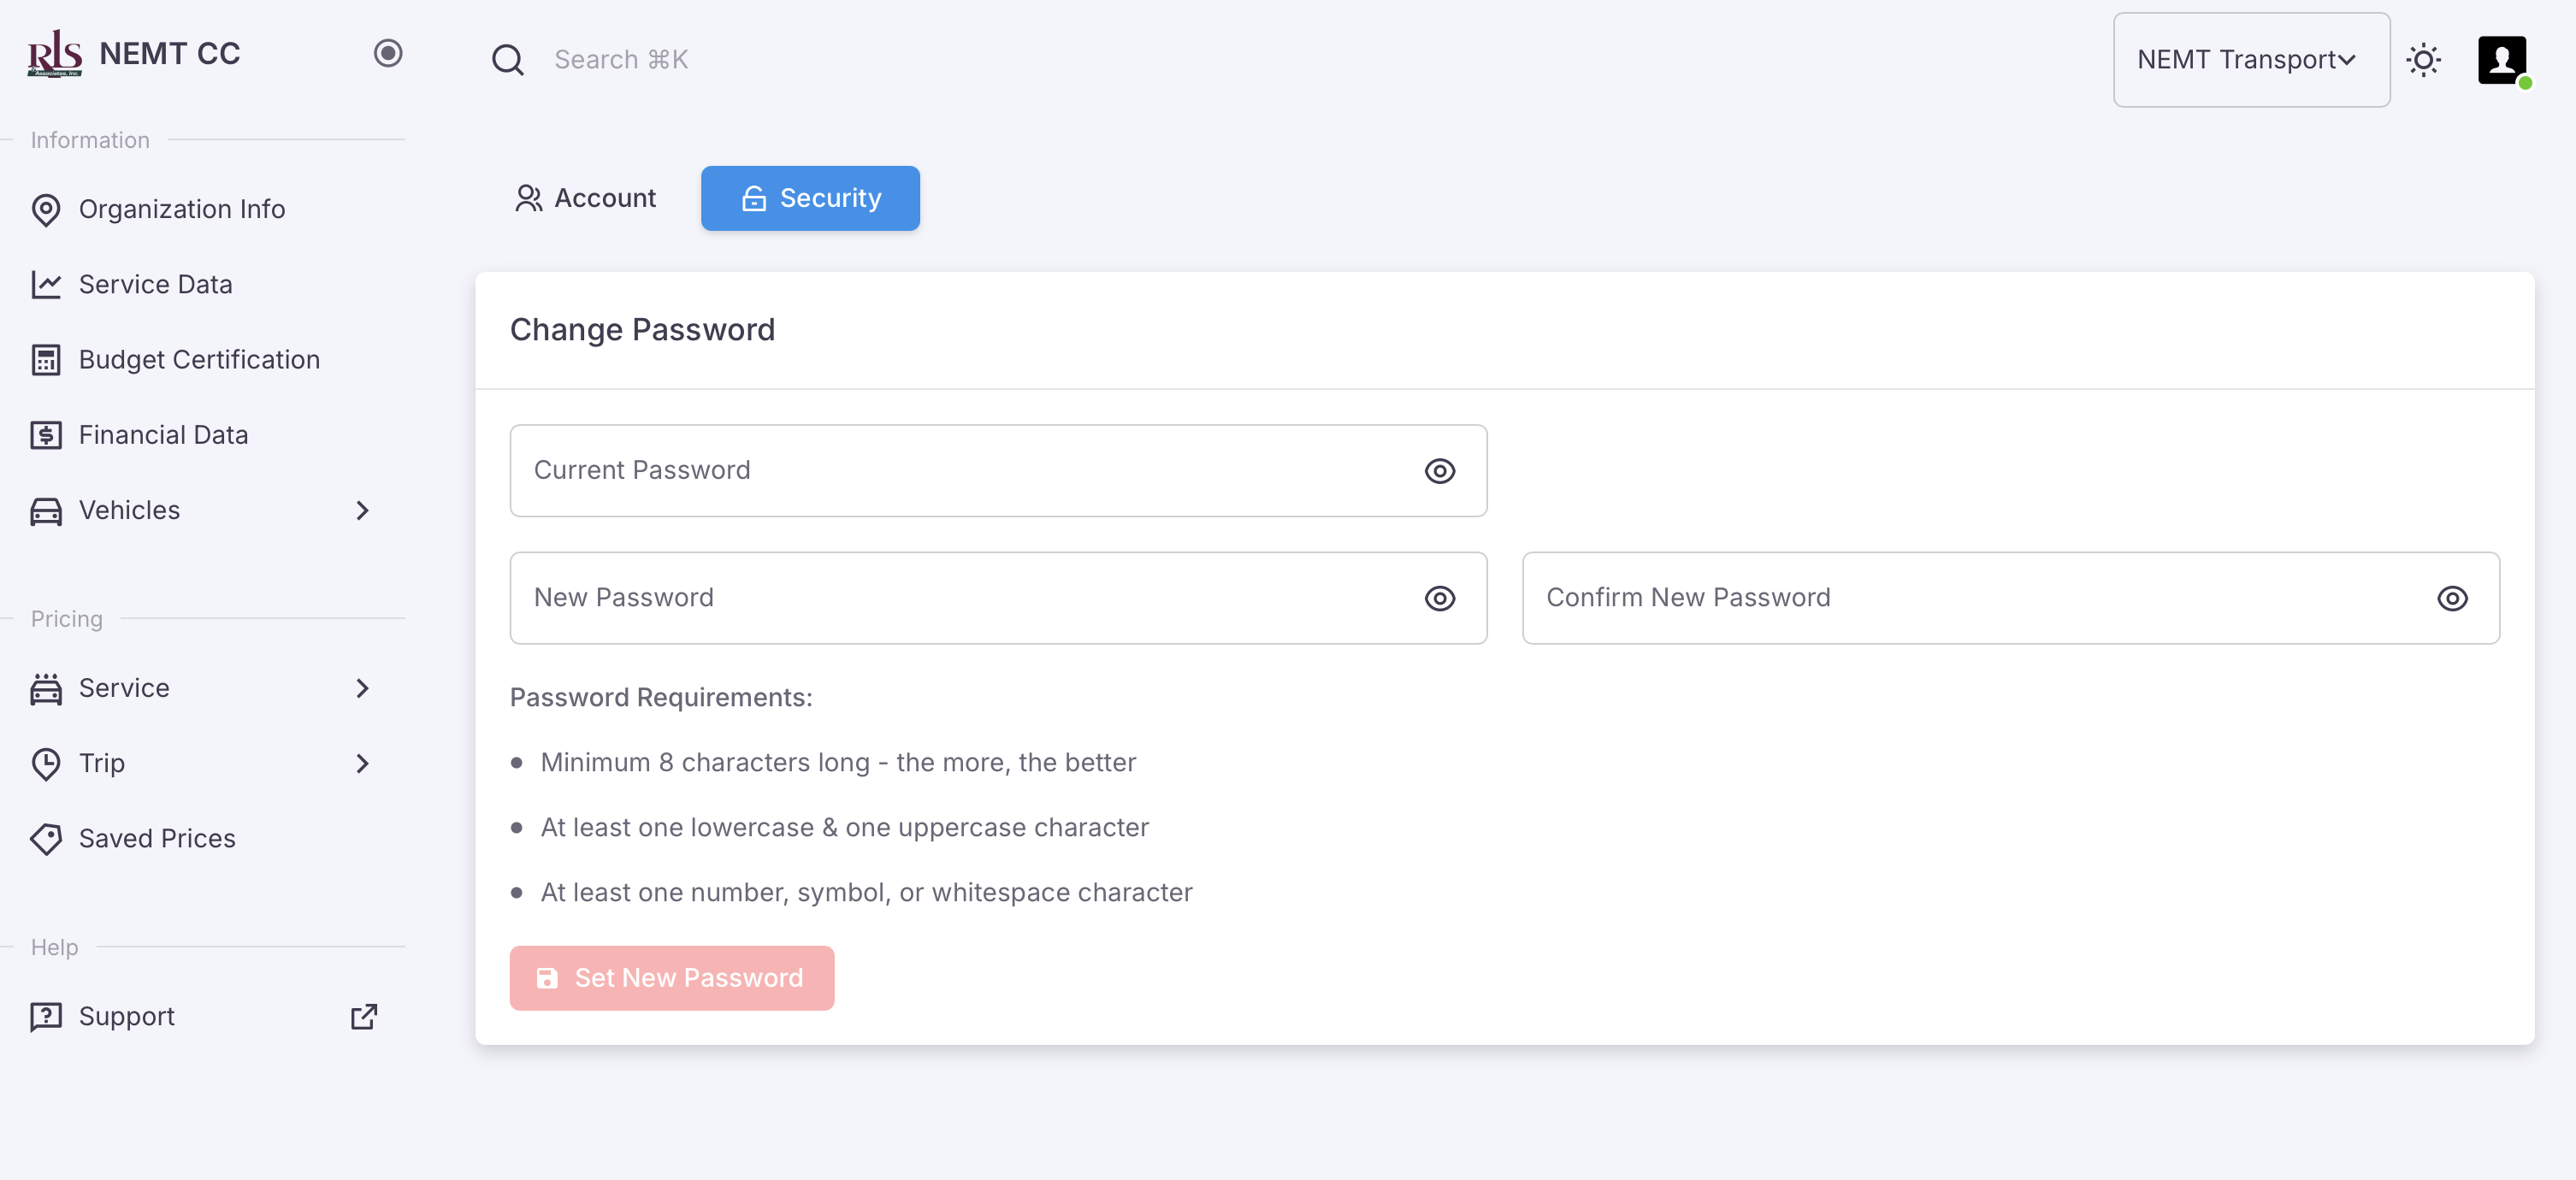Image resolution: width=2576 pixels, height=1180 pixels.
Task: Switch to the Account tab
Action: 586,198
